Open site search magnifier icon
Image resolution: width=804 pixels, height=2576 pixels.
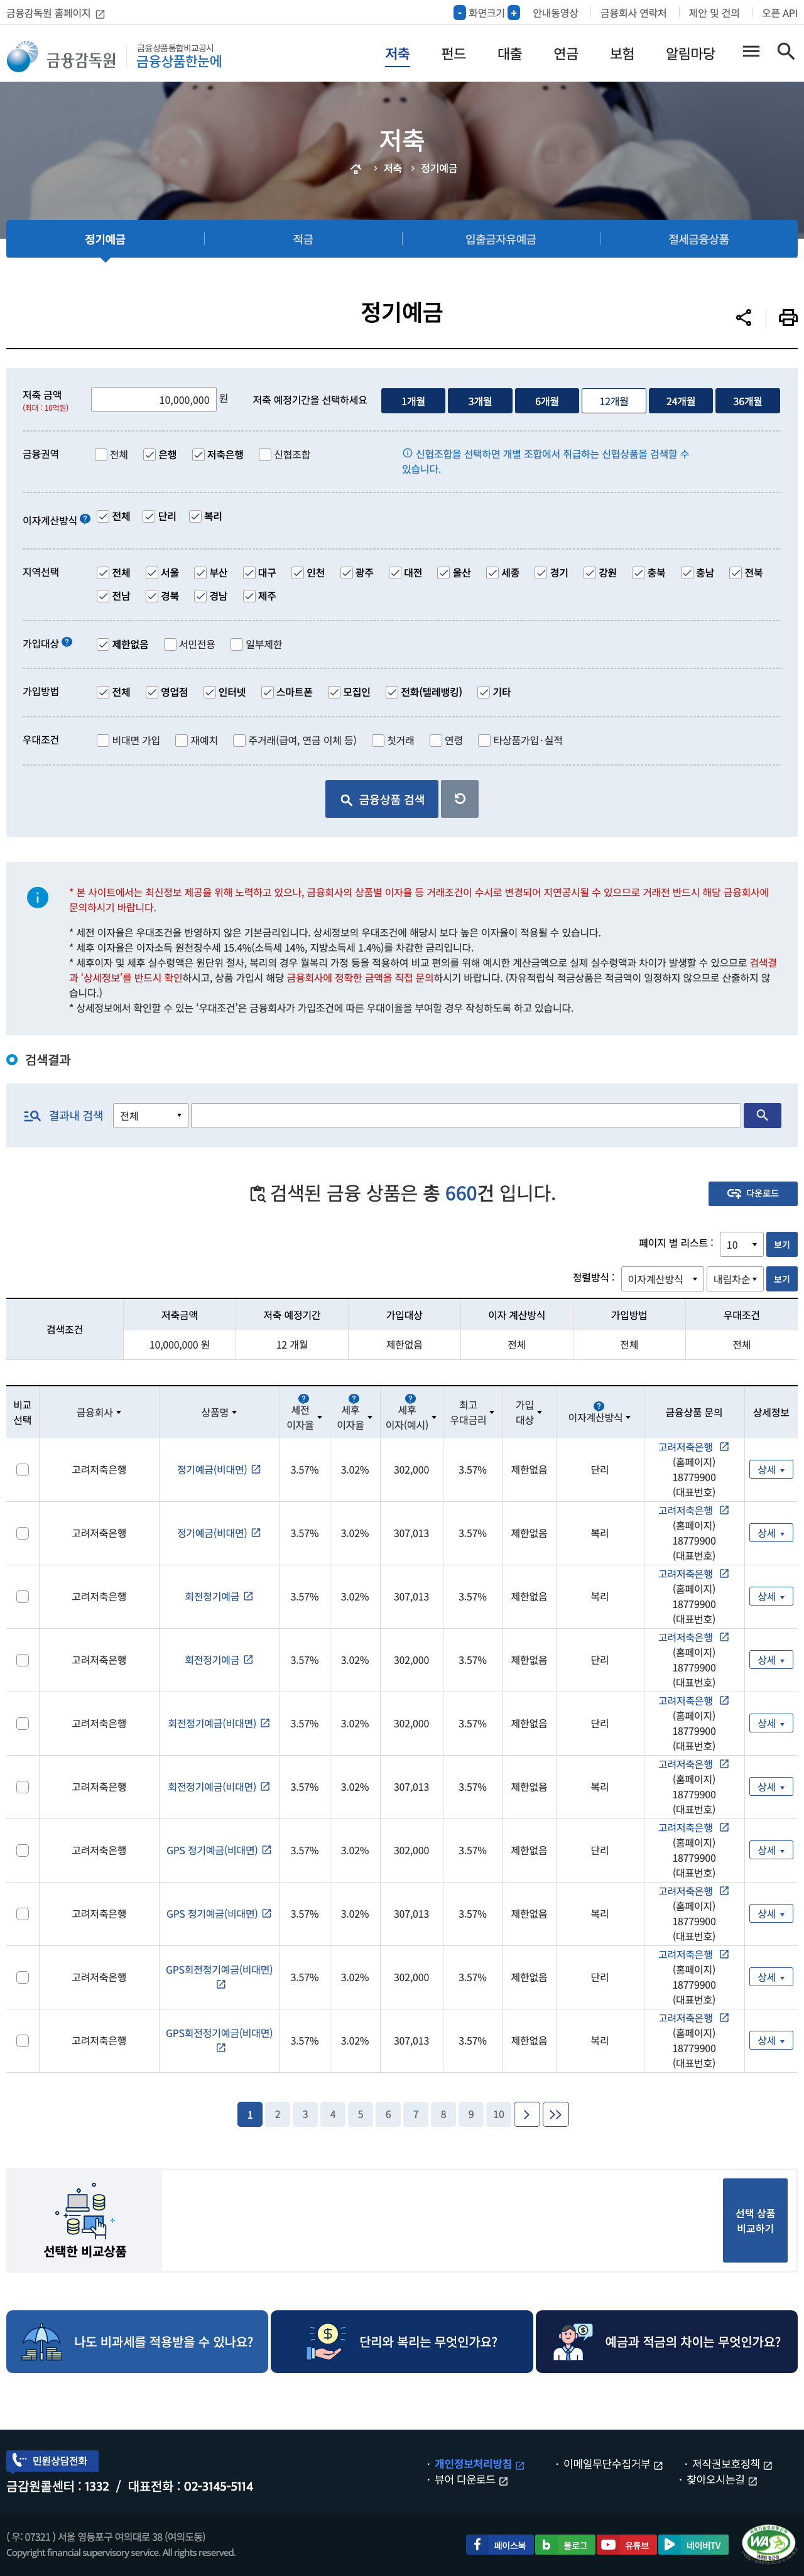tap(786, 51)
